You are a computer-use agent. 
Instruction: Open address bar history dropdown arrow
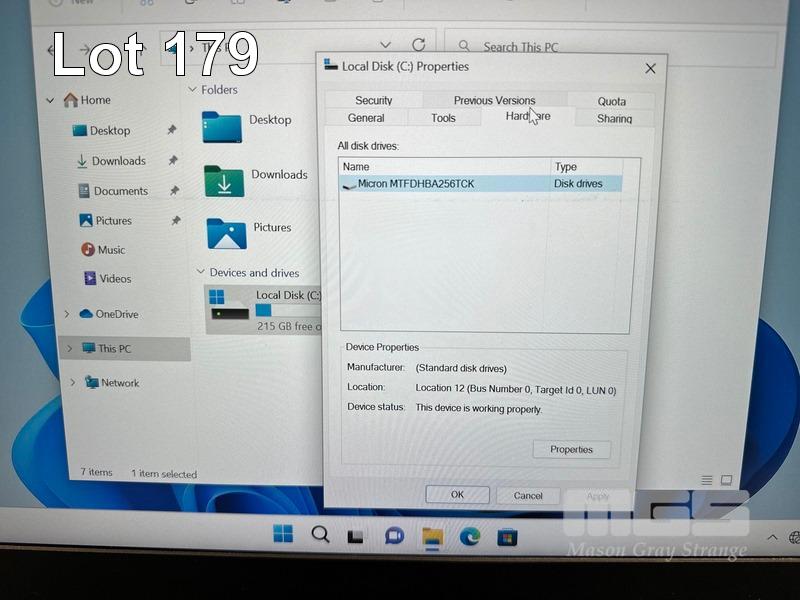(x=387, y=45)
